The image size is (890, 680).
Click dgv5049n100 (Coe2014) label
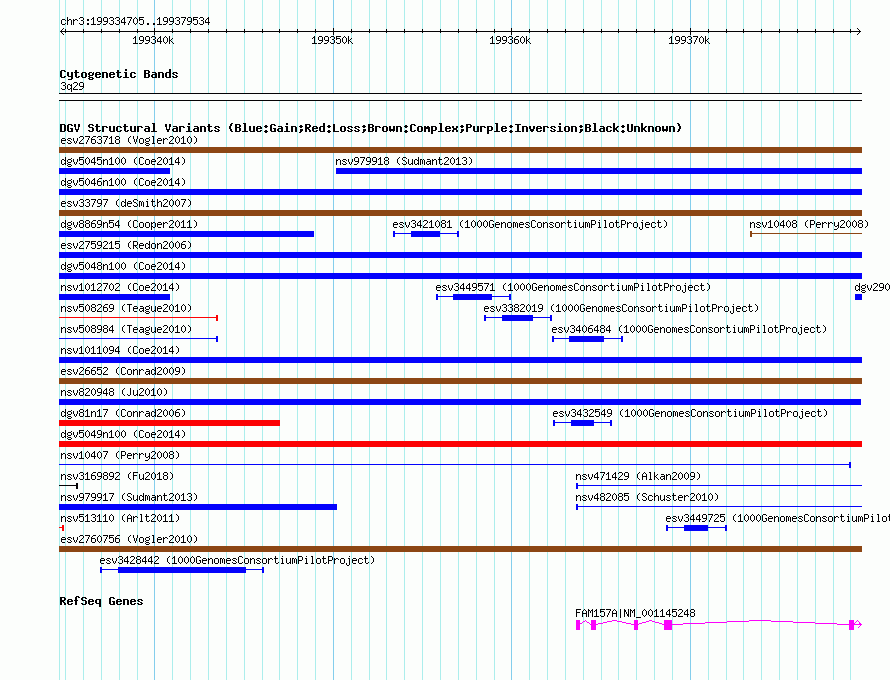123,434
